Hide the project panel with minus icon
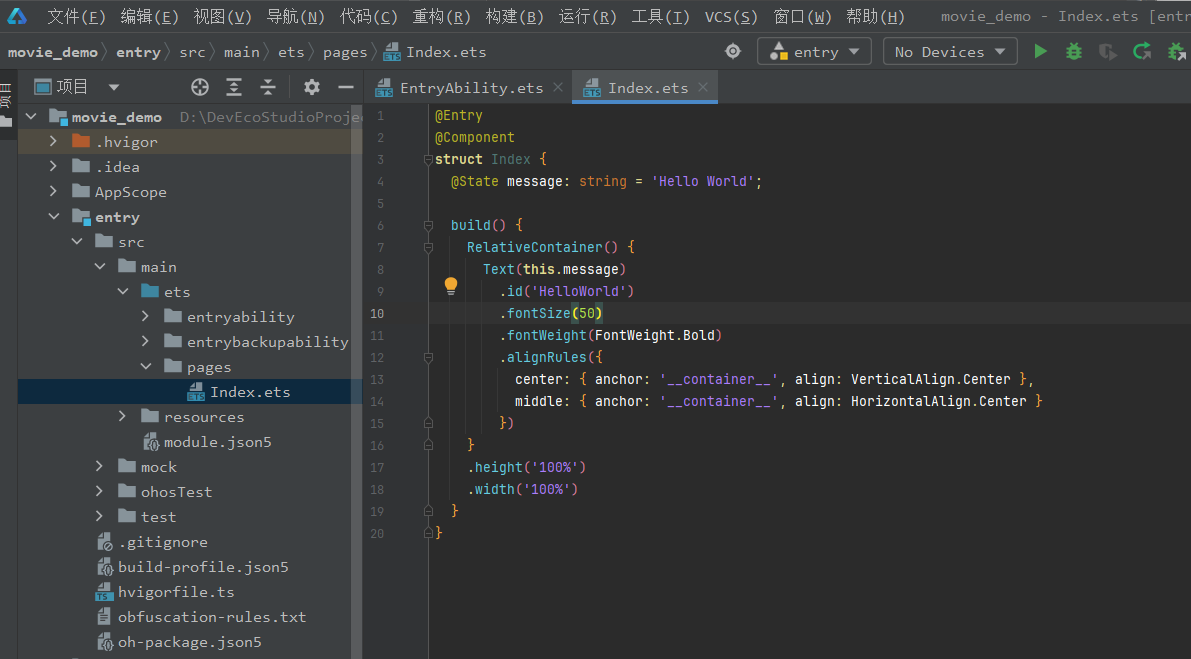1191x659 pixels. (345, 87)
